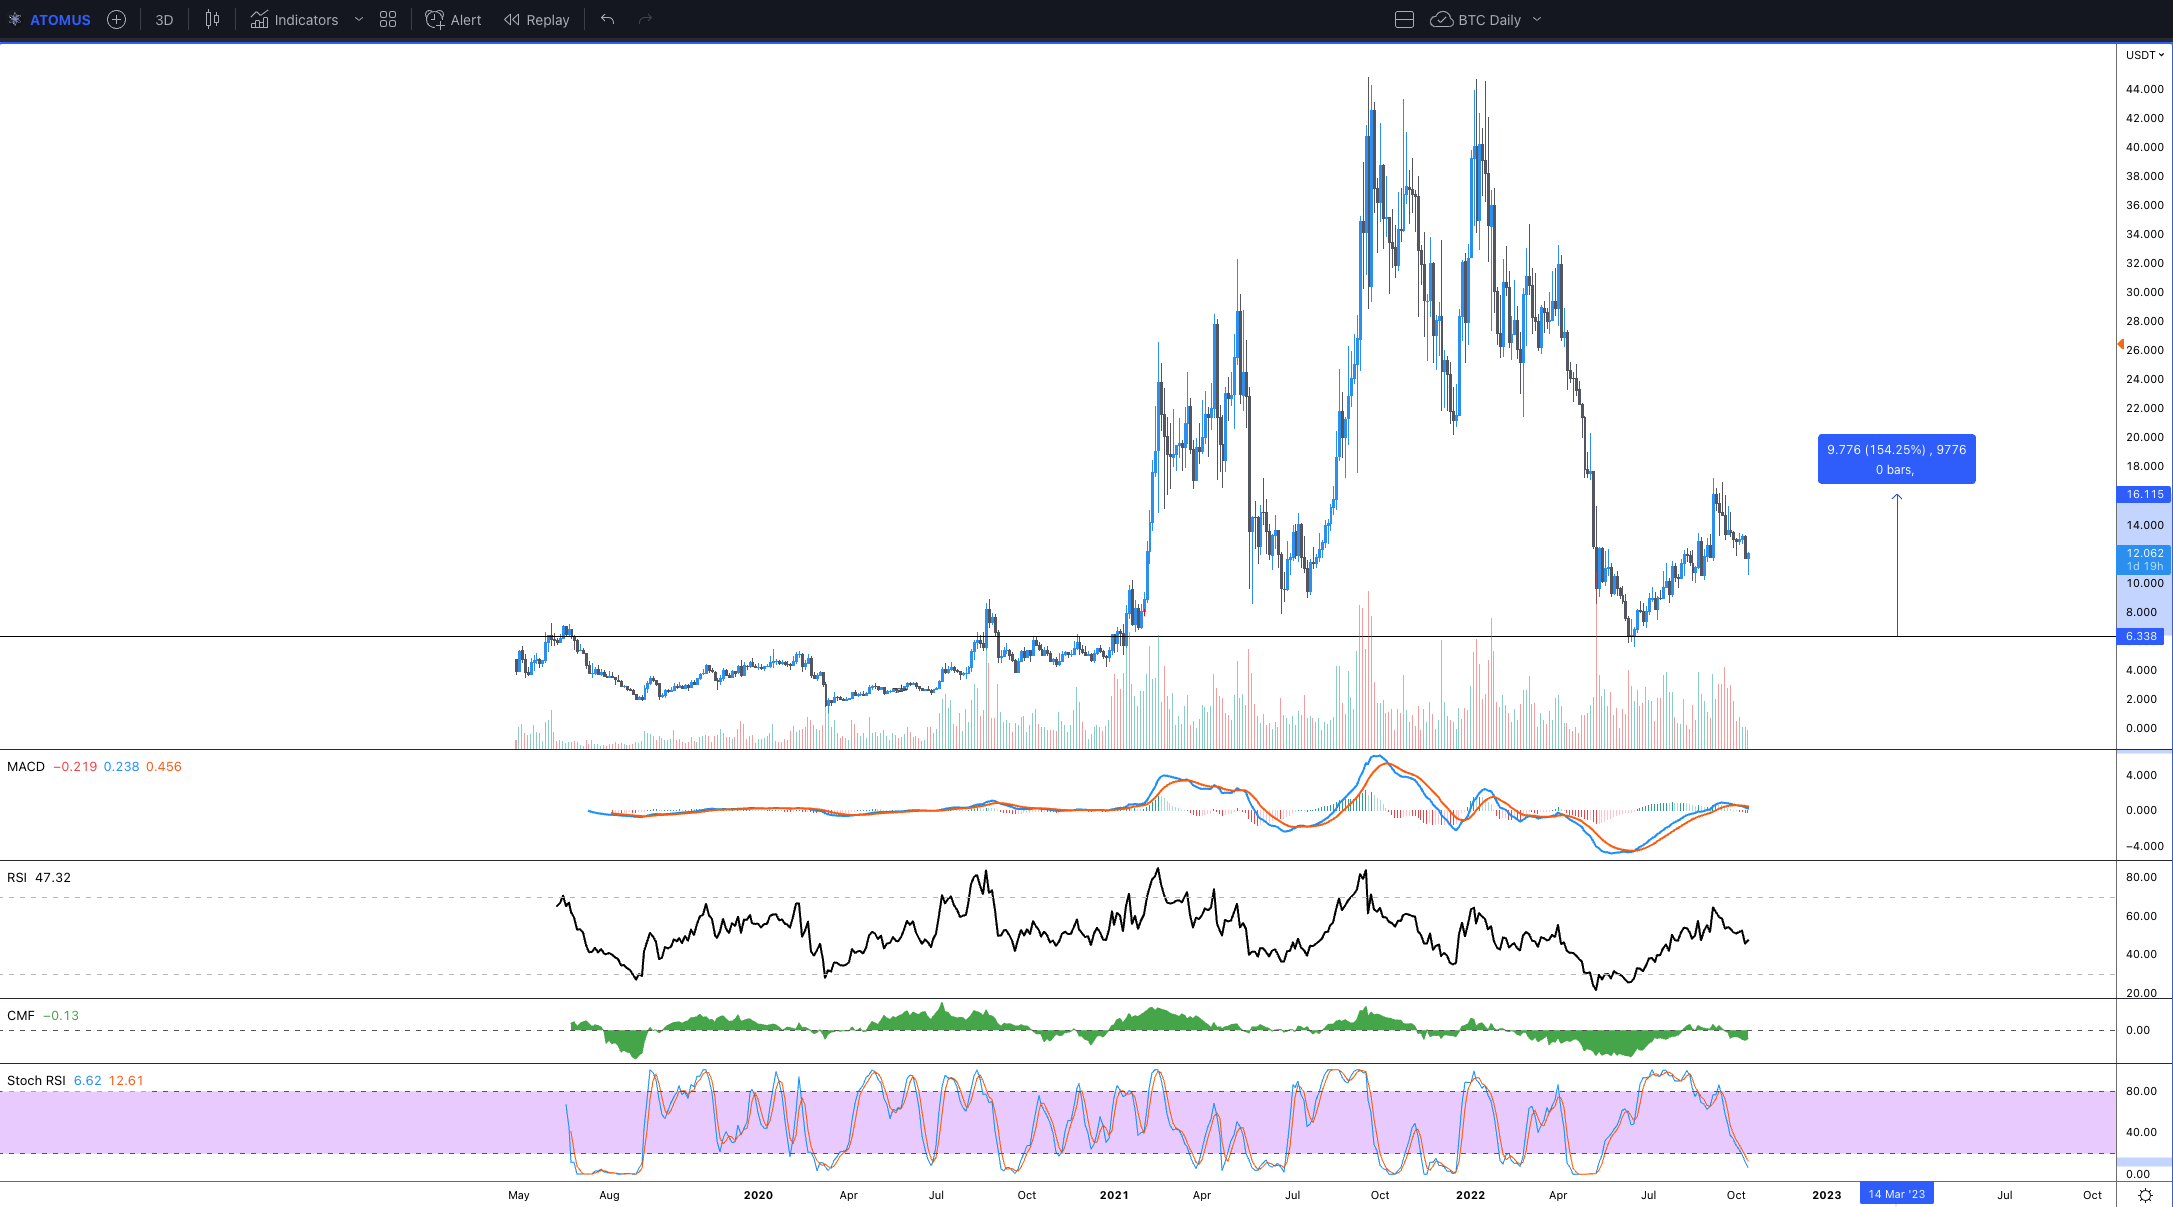Screen dimensions: 2173x1207
Task: Create a new Alert
Action: tap(453, 20)
